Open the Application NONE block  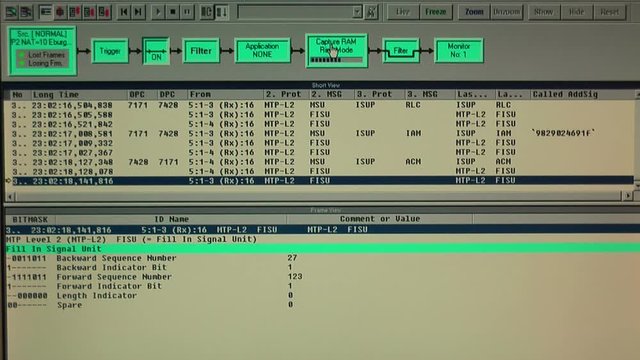(262, 51)
